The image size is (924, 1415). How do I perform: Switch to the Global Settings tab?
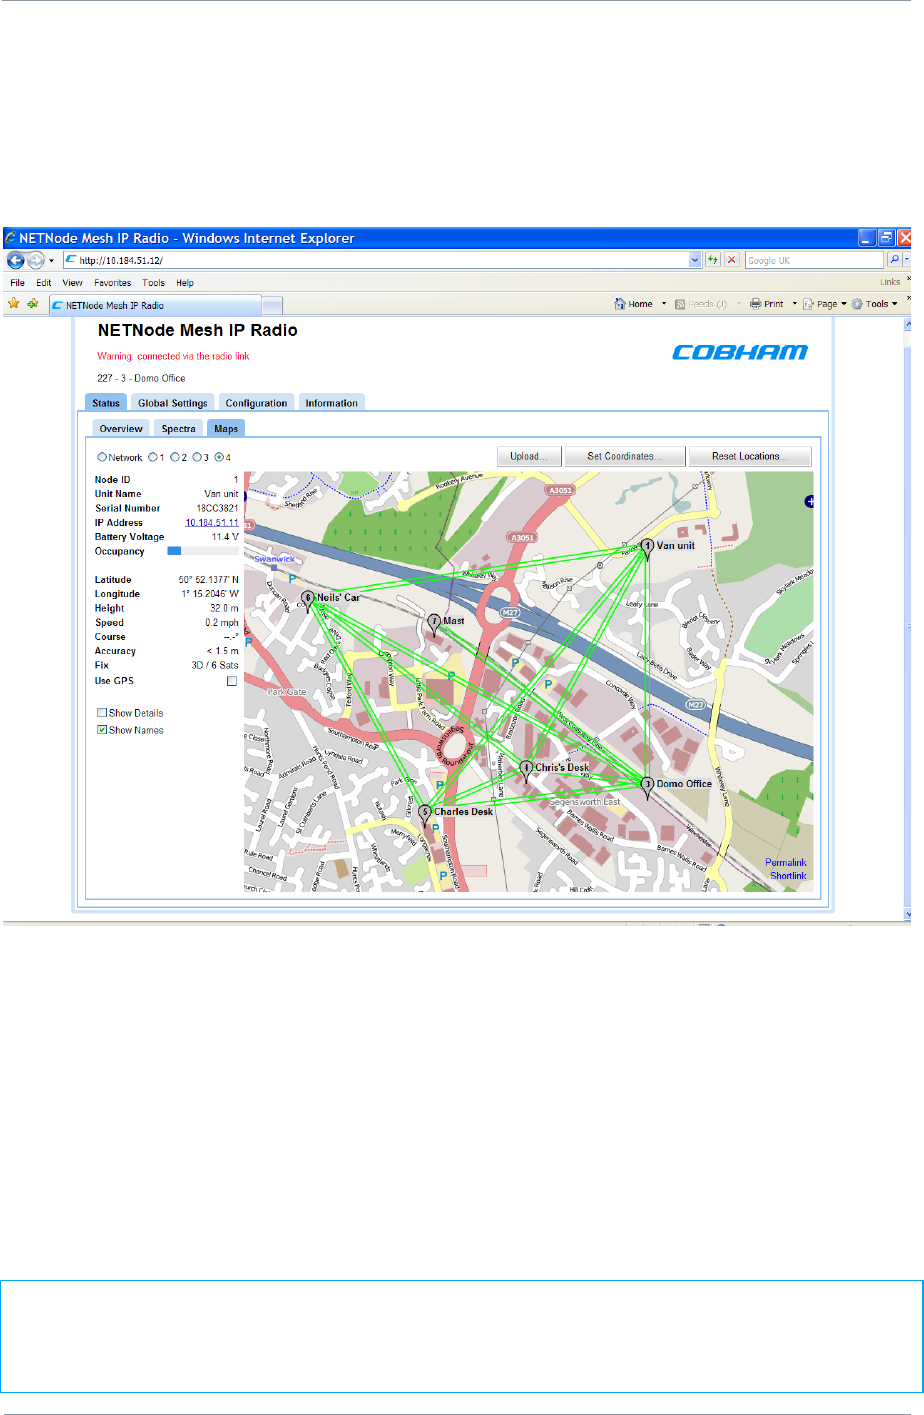pos(172,403)
